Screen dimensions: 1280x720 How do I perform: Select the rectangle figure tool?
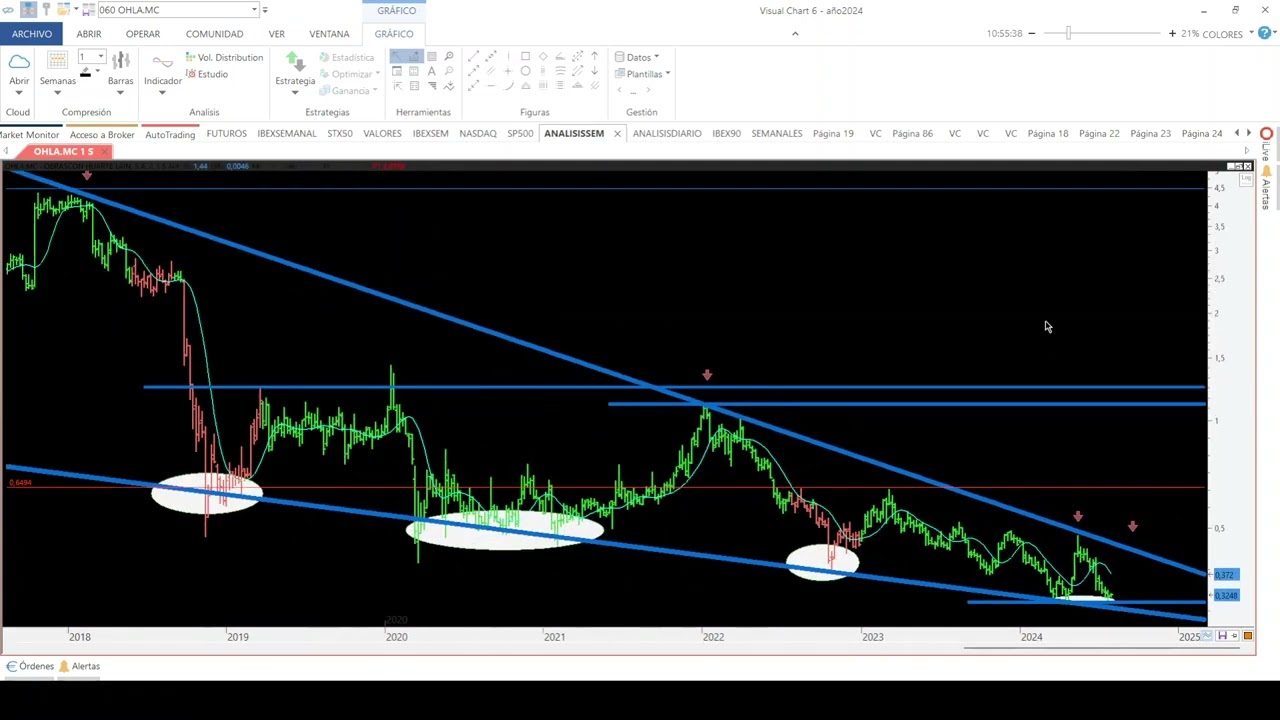pyautogui.click(x=526, y=56)
